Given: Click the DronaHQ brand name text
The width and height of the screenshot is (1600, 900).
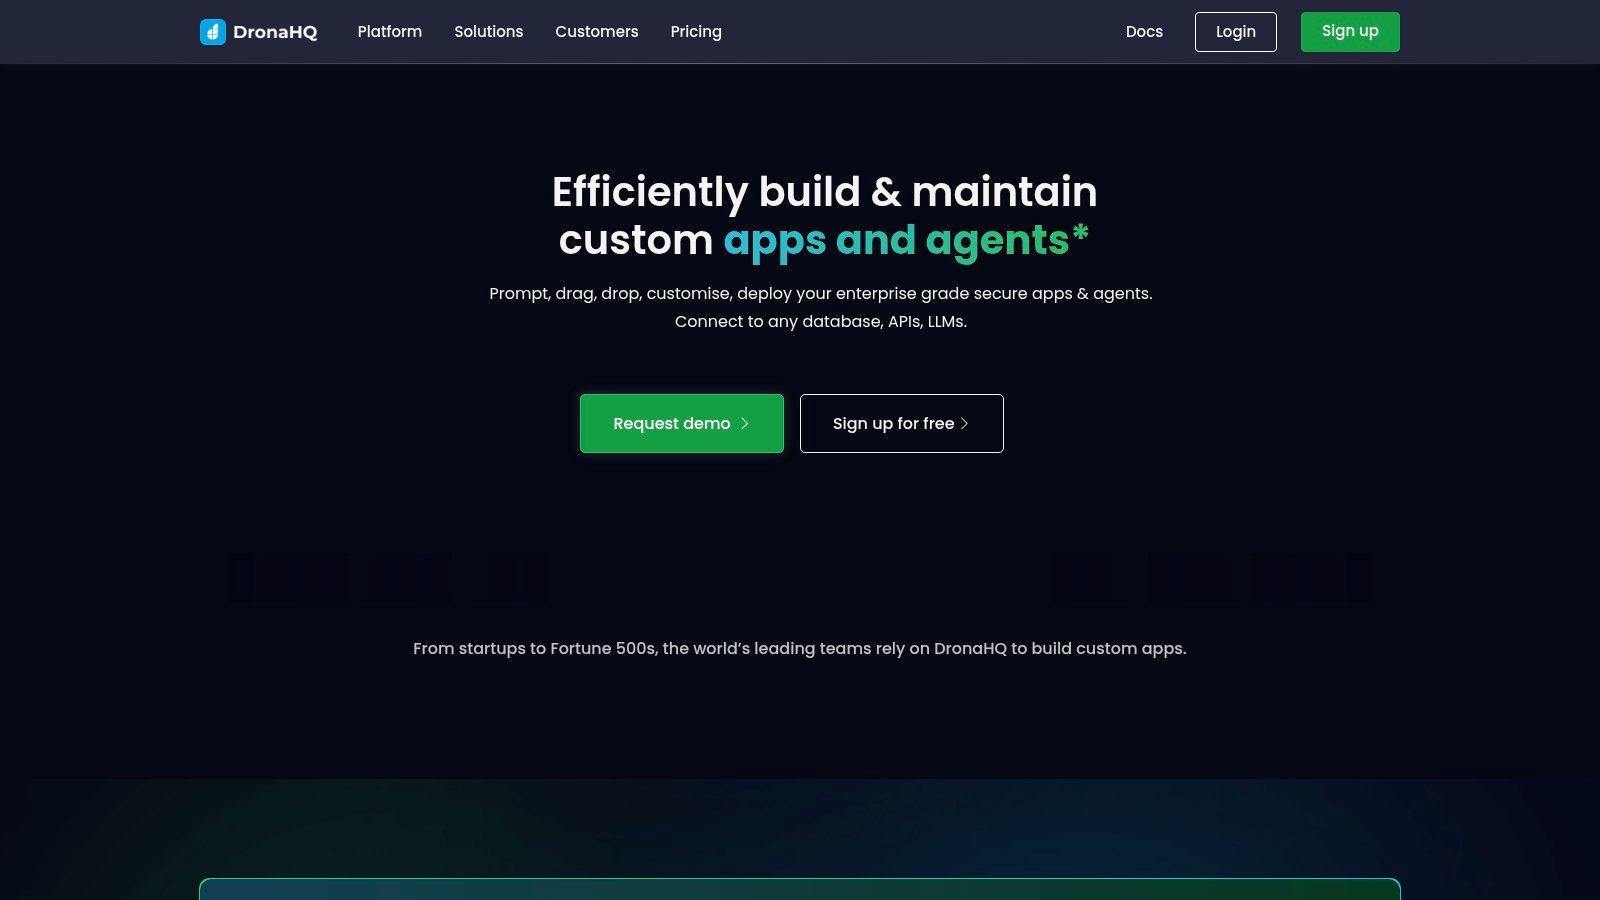Looking at the screenshot, I should coord(275,32).
